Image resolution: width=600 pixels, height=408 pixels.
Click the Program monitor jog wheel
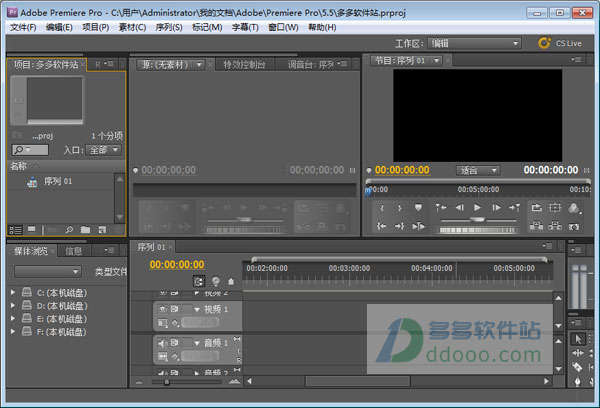point(478,230)
